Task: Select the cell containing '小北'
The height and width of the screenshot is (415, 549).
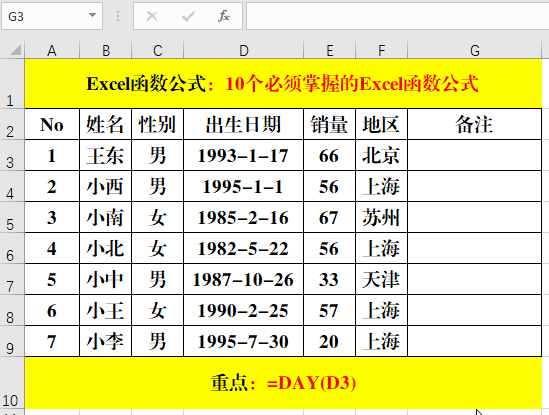Action: [x=105, y=248]
